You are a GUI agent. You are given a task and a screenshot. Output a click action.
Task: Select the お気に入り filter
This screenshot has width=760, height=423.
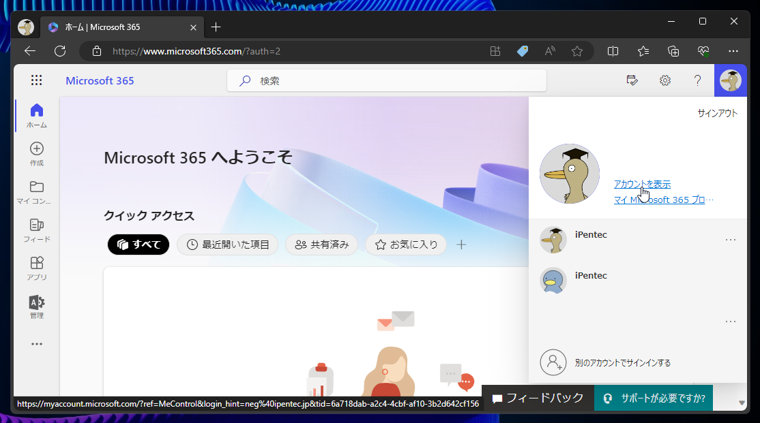click(x=406, y=245)
